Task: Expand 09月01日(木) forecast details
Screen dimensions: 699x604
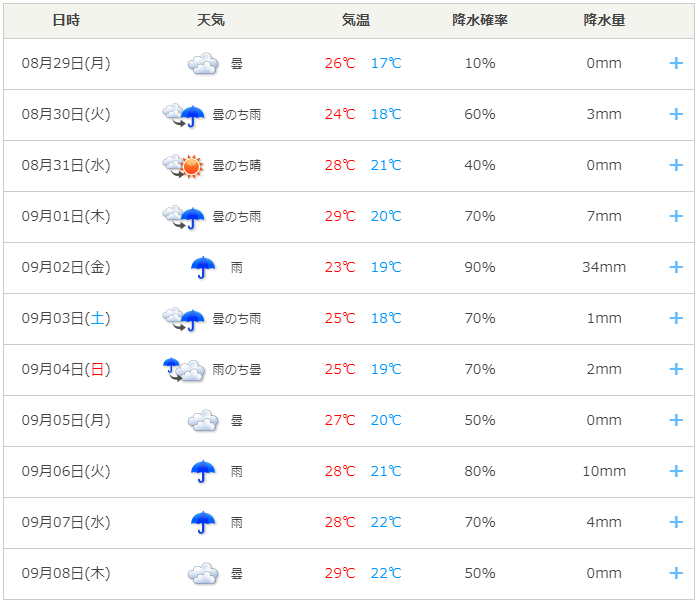Action: click(676, 216)
